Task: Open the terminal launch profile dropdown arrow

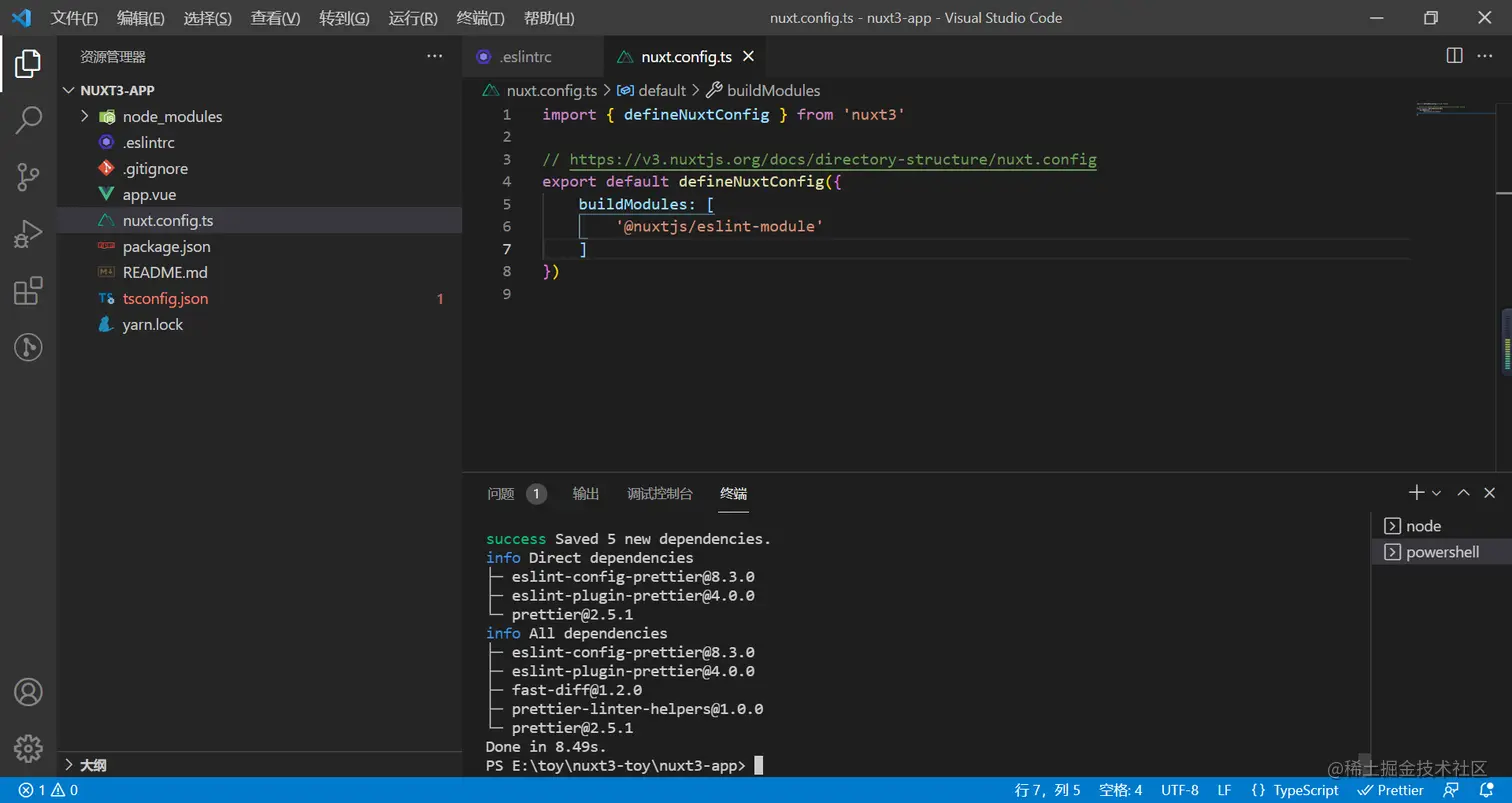Action: (x=1436, y=493)
